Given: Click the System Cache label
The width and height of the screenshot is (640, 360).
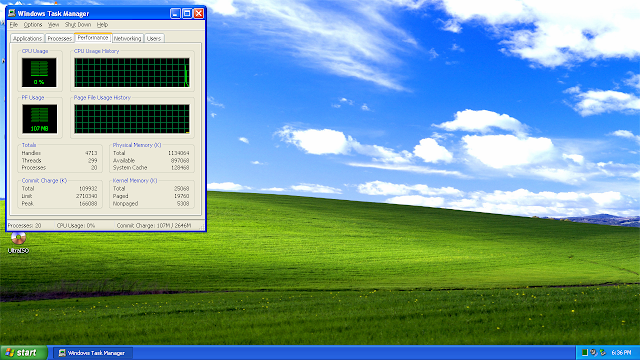Looking at the screenshot, I should click(x=130, y=168).
